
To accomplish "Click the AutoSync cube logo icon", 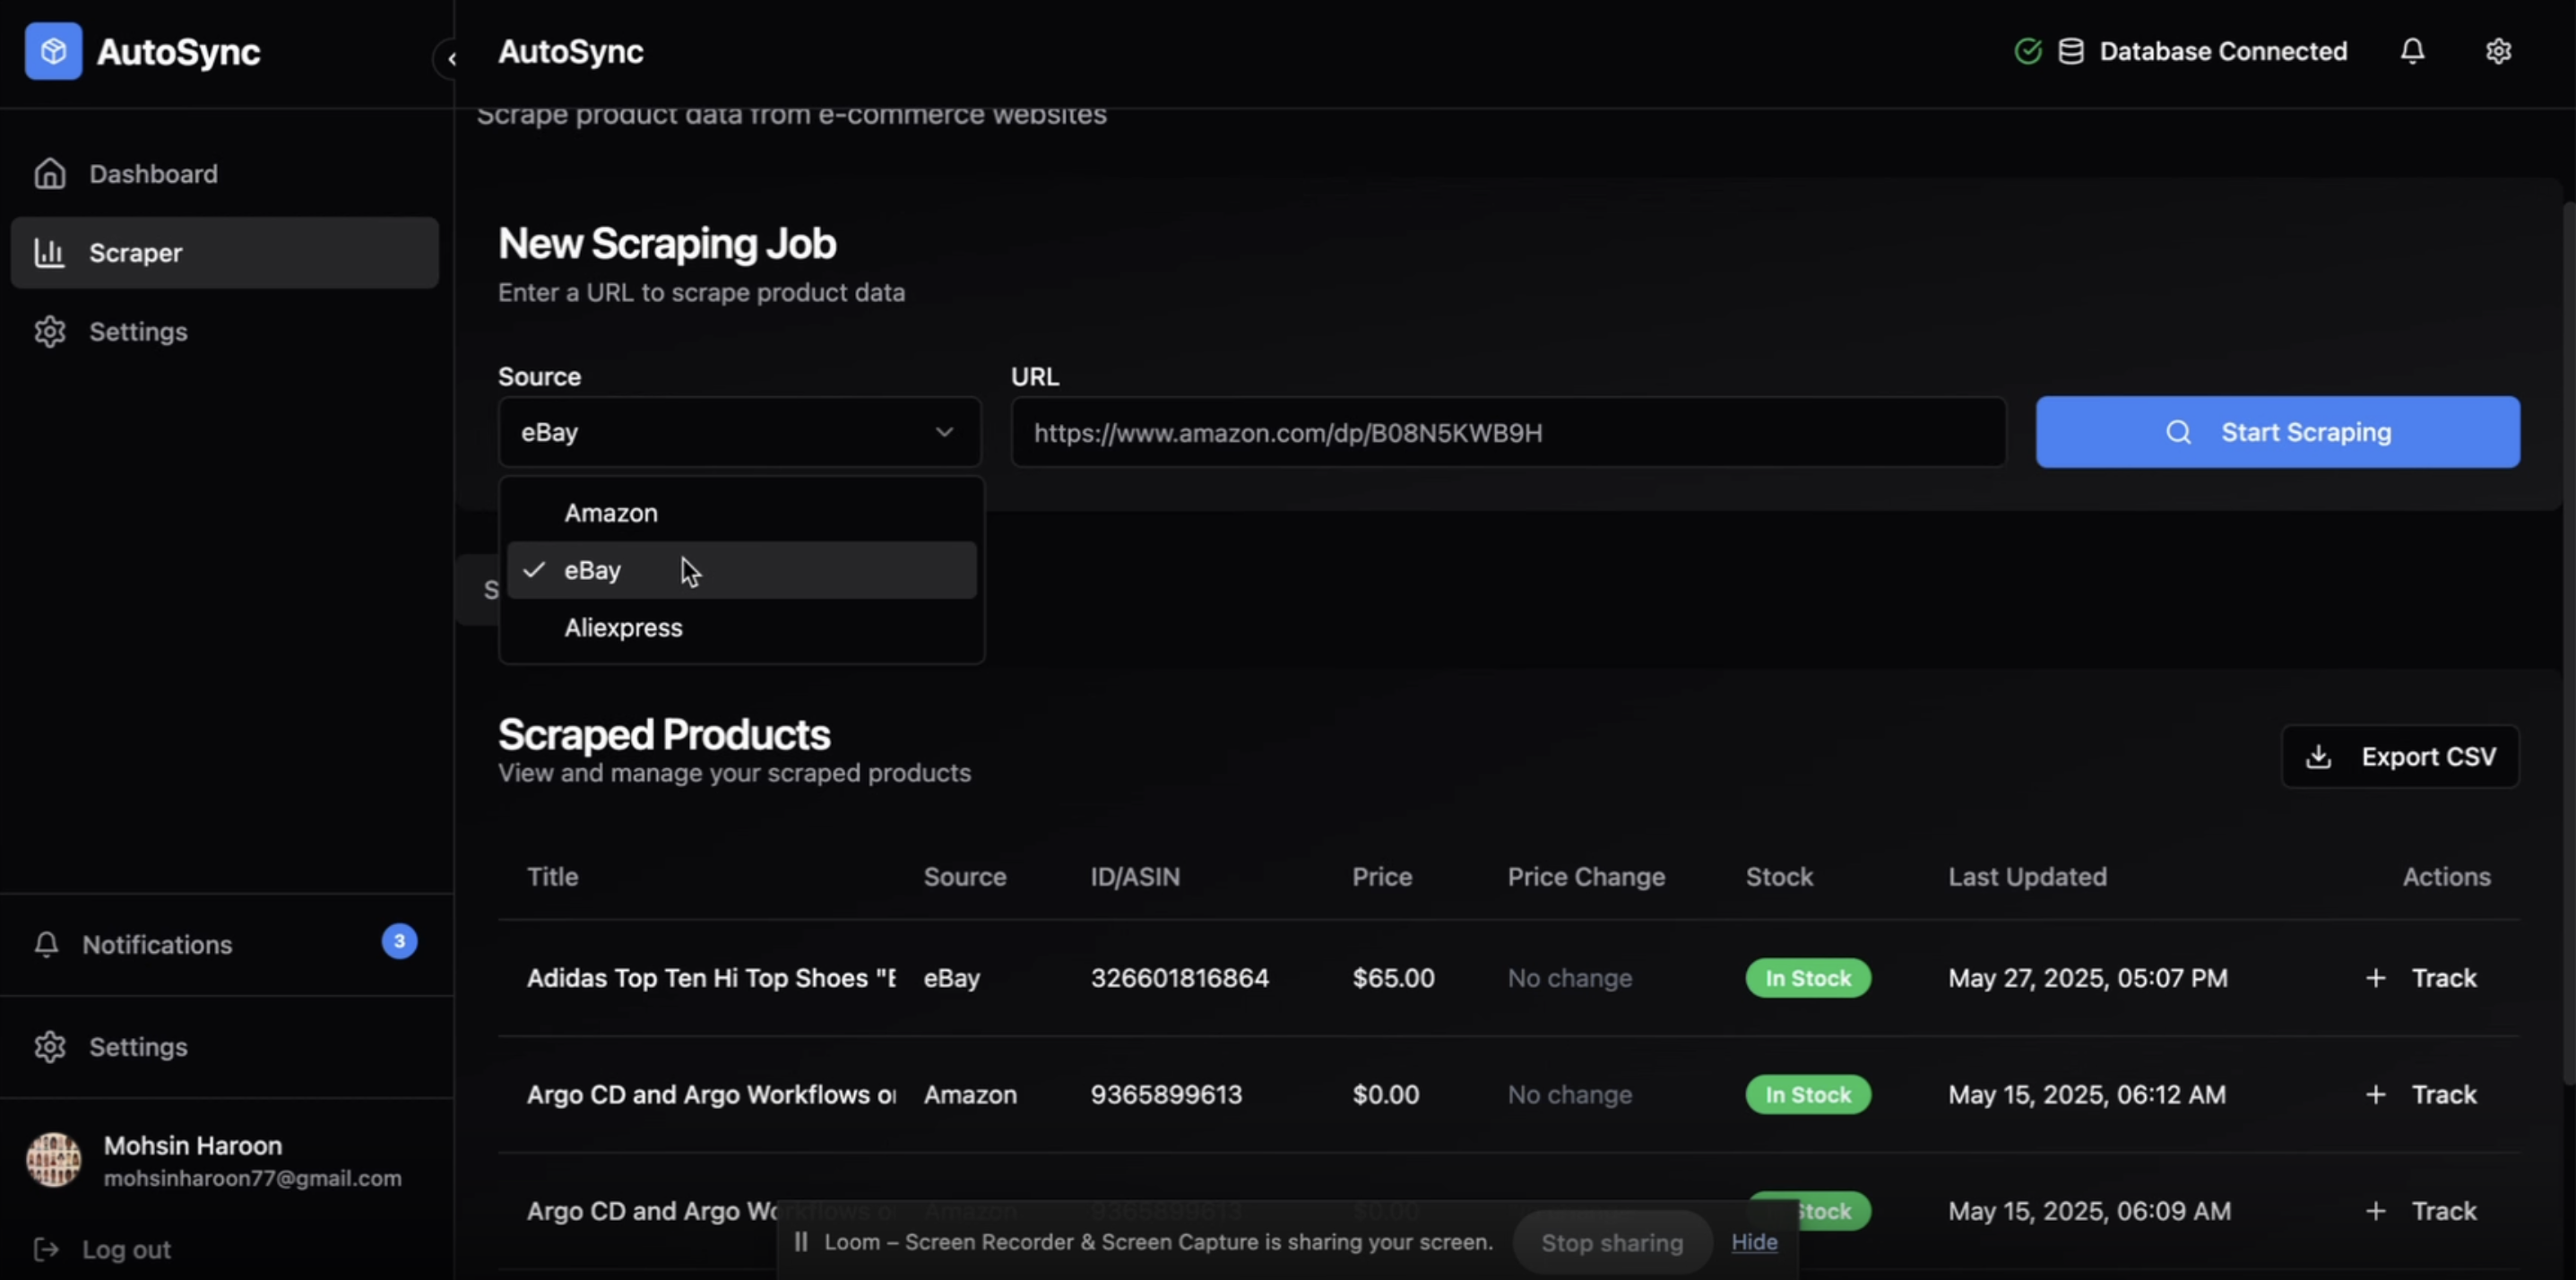I will (53, 51).
